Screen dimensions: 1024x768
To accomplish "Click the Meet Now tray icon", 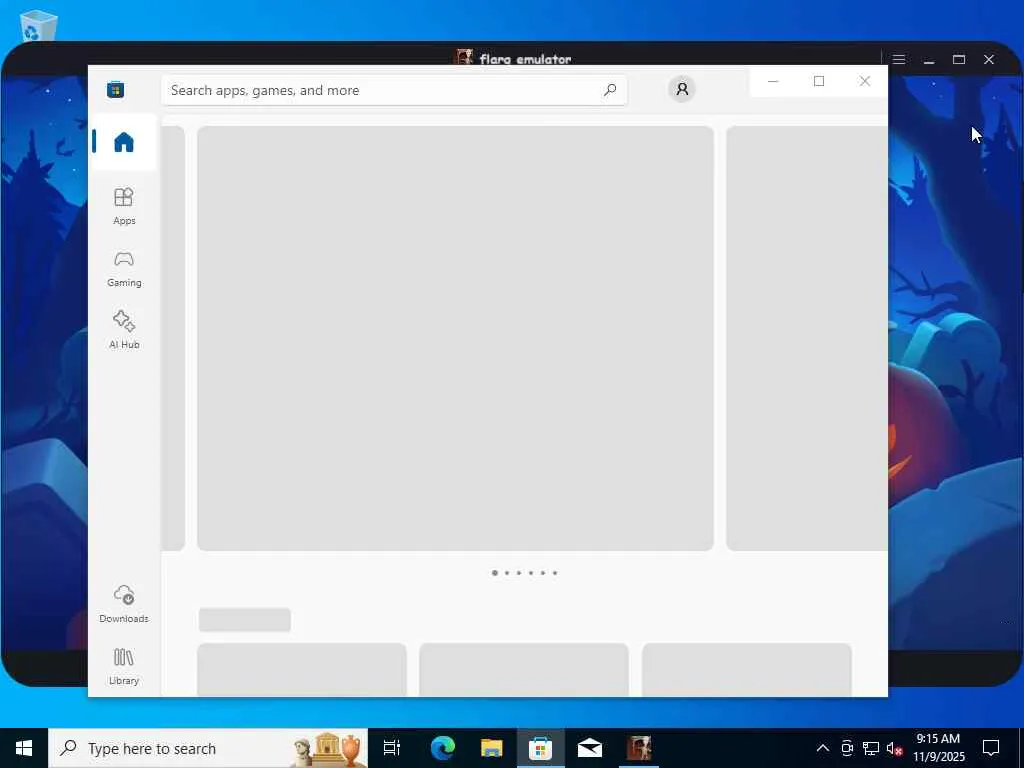I will 847,748.
